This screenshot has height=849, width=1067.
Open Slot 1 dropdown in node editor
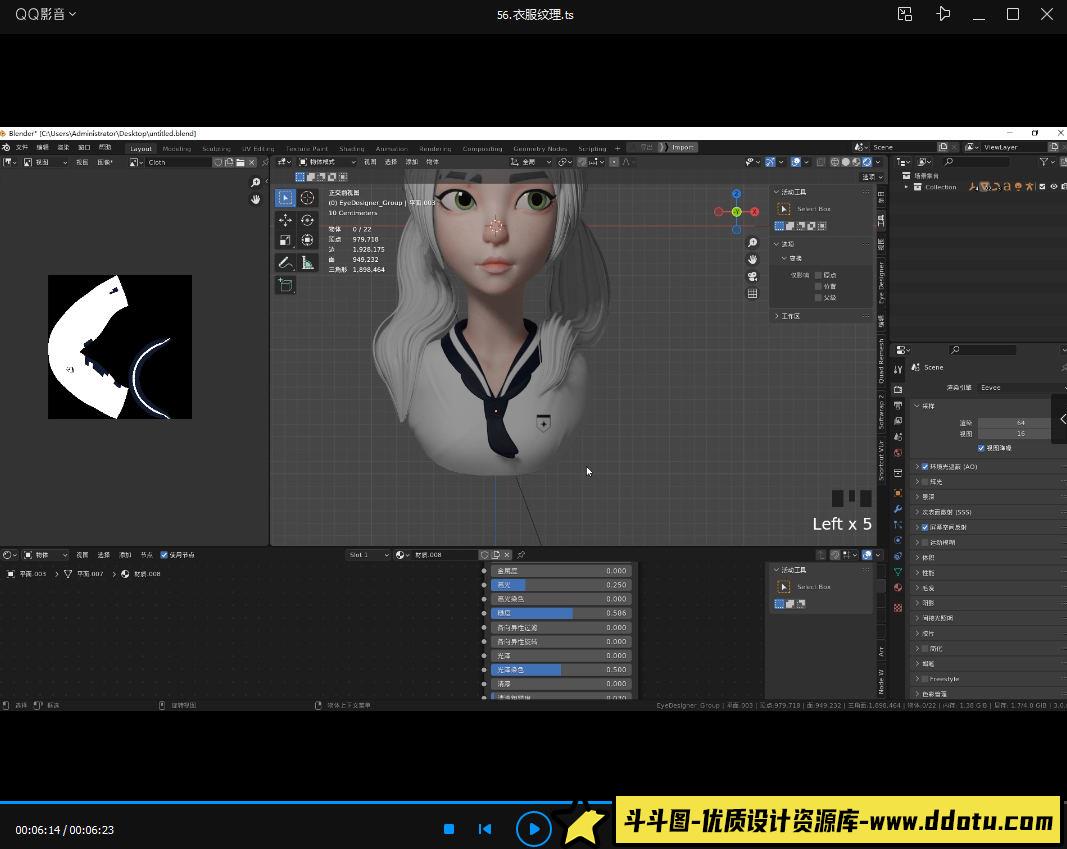tap(368, 555)
